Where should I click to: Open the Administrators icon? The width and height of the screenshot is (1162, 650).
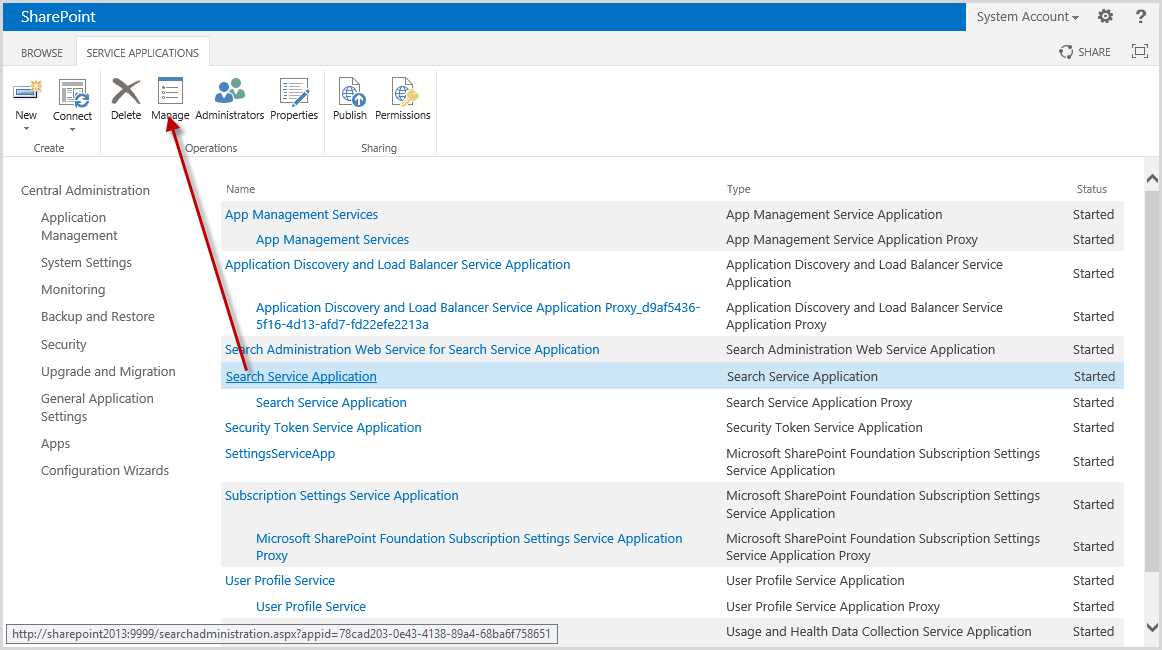click(229, 99)
